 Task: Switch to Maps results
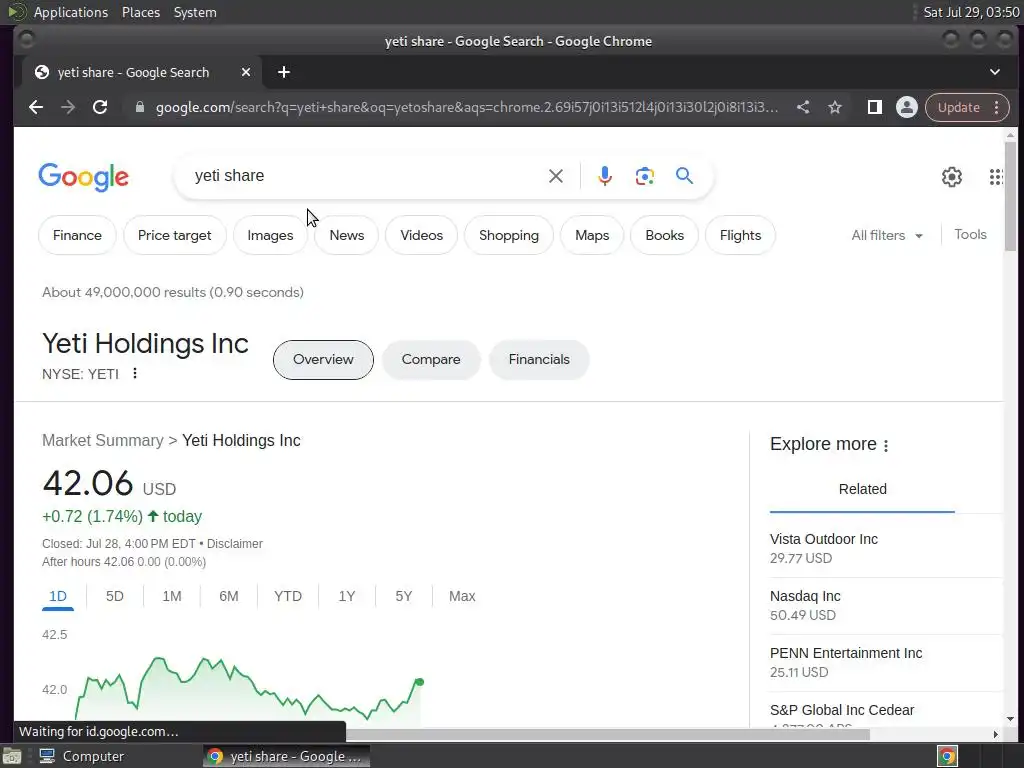click(592, 235)
